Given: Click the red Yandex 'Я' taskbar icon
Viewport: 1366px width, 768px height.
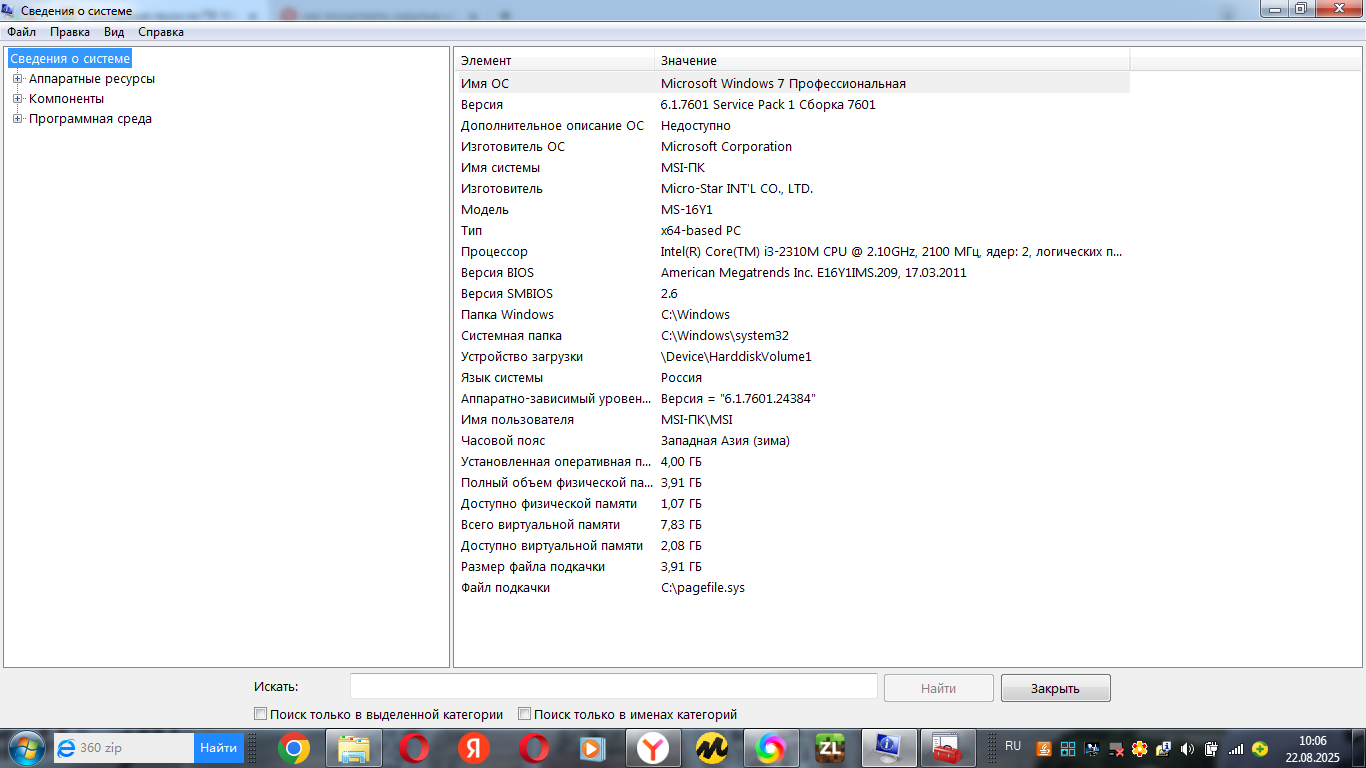Looking at the screenshot, I should (473, 748).
